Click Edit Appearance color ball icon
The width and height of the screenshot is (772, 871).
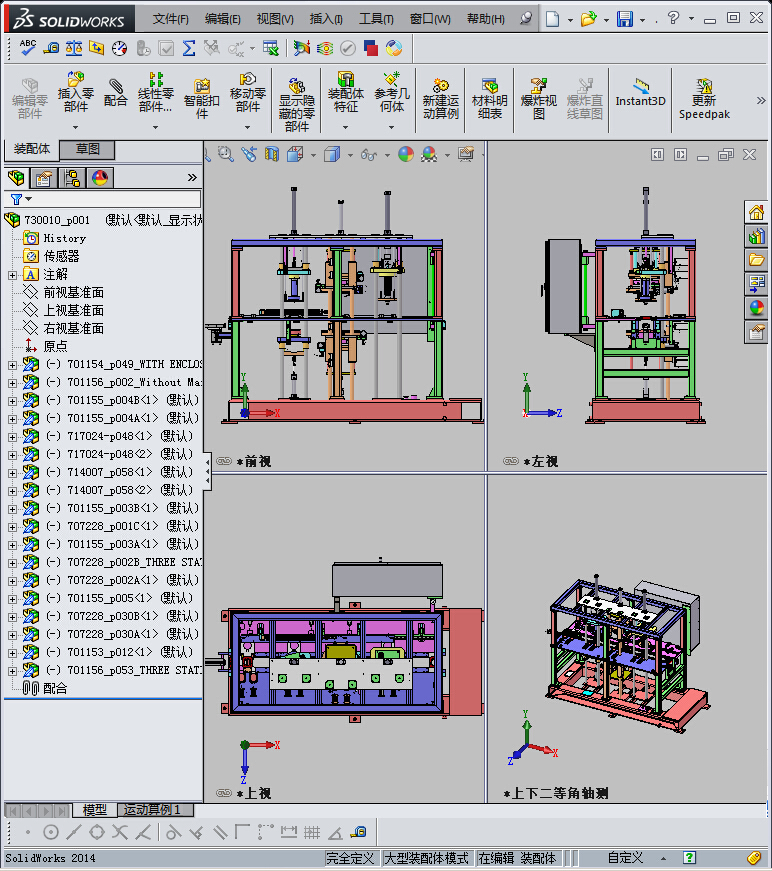click(406, 154)
